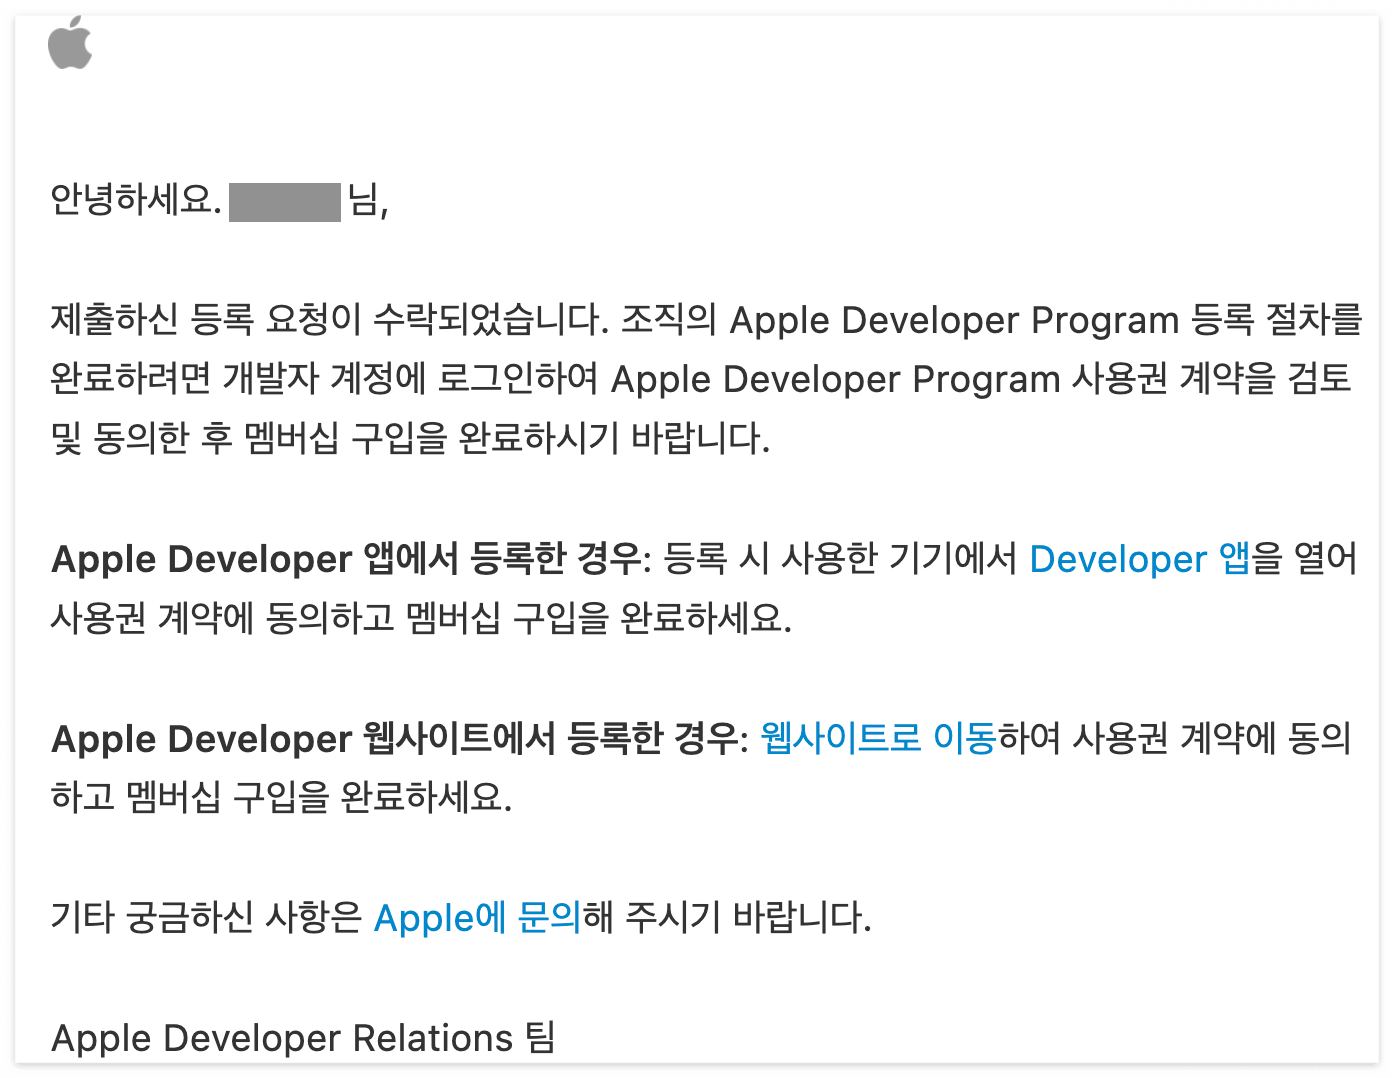Click the greeting text '안녕하세요.'
Viewport: 1394px width, 1078px height.
coord(136,201)
